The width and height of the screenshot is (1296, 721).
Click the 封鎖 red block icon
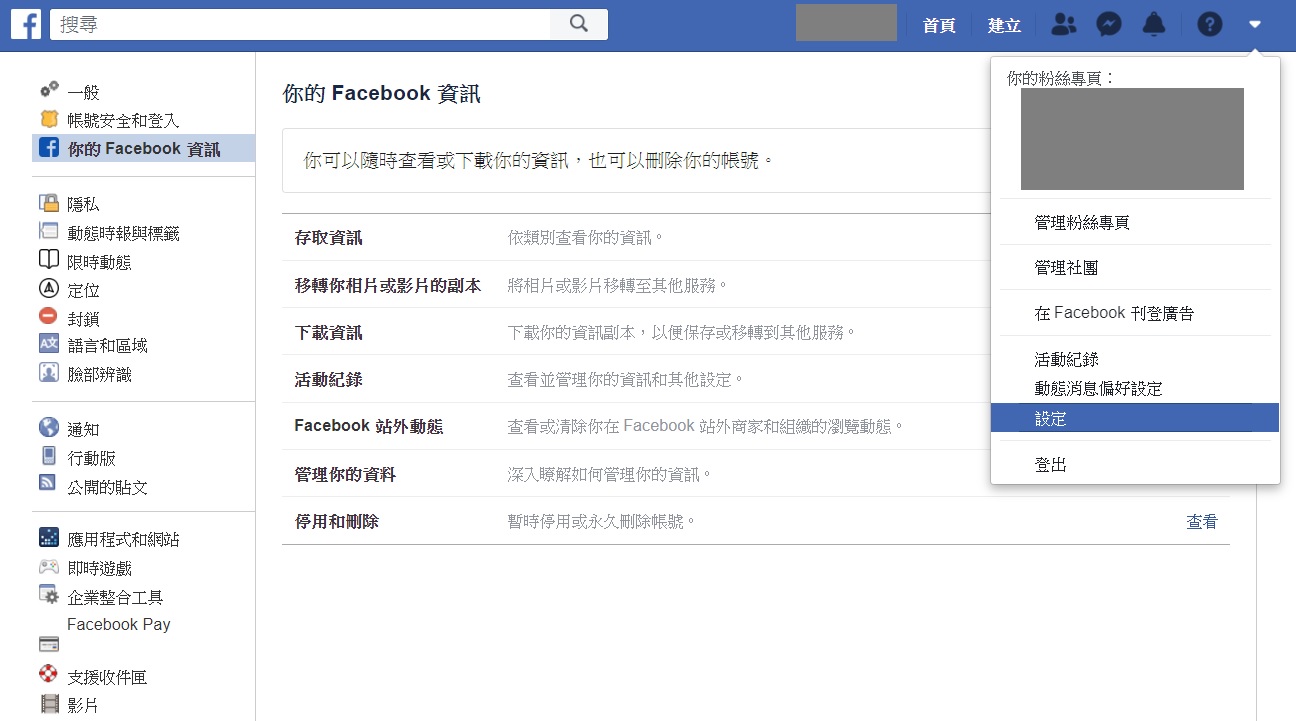point(49,317)
